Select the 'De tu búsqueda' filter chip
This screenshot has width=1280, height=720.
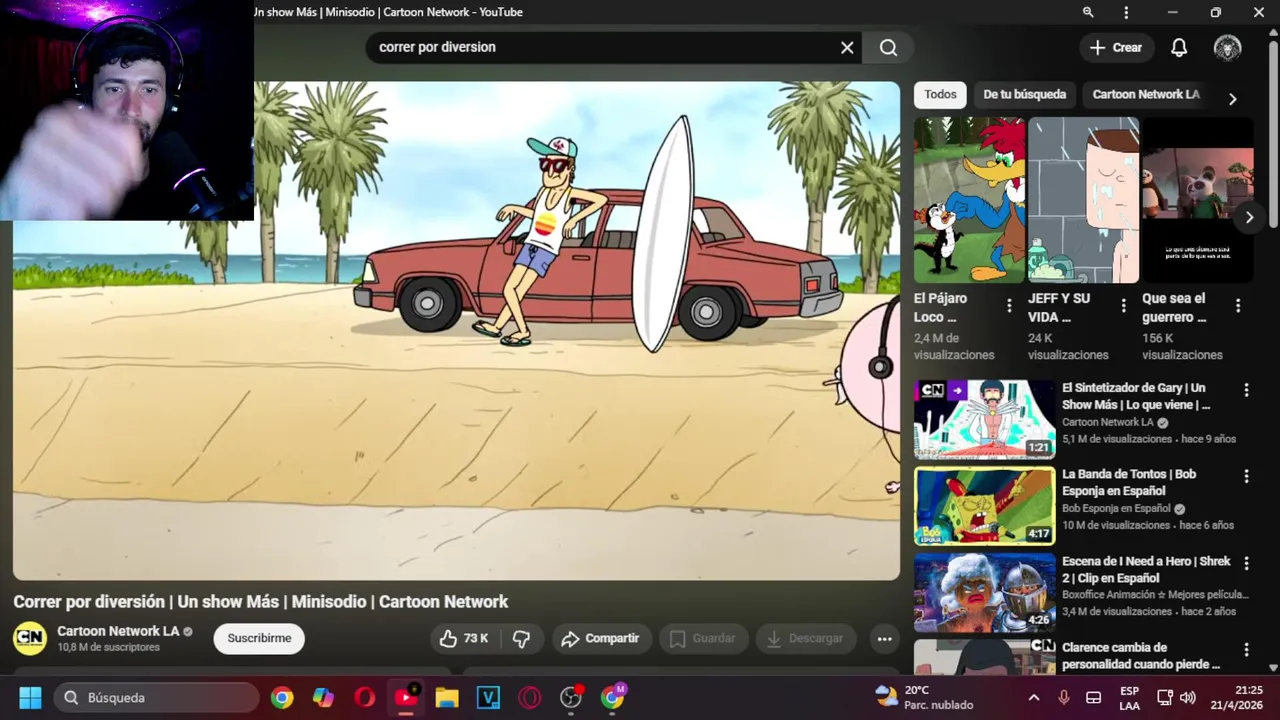point(1024,94)
